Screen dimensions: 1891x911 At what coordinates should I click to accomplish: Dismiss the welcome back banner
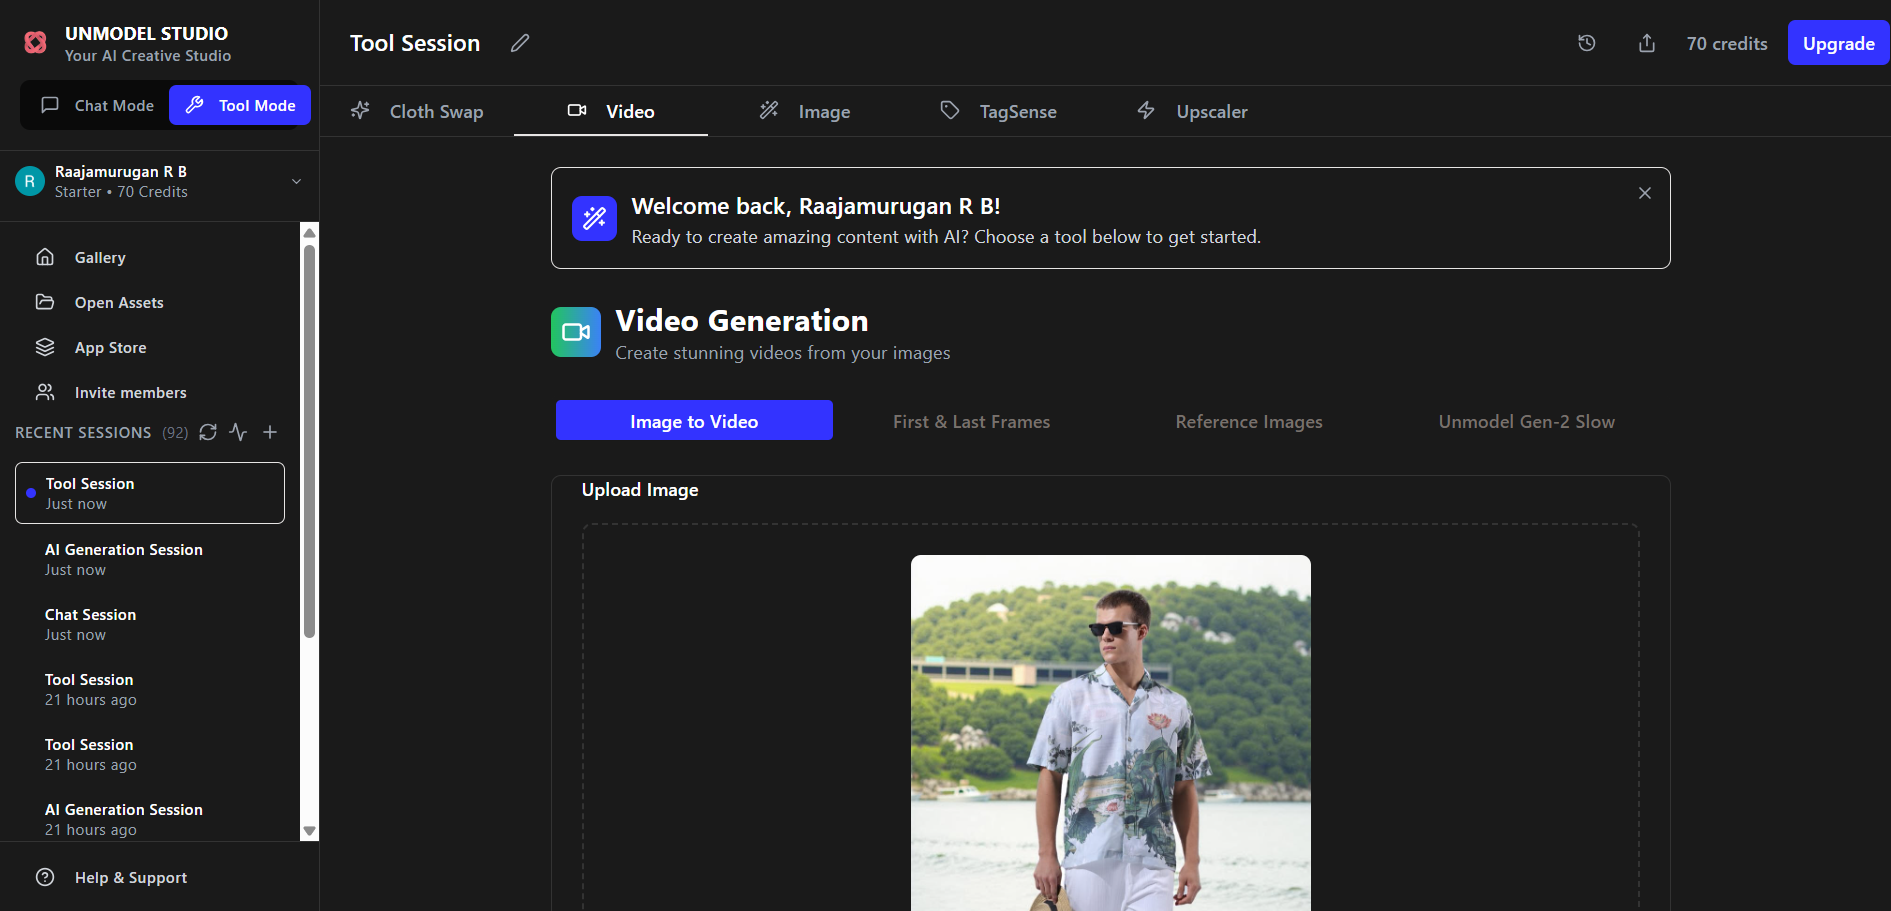tap(1644, 193)
